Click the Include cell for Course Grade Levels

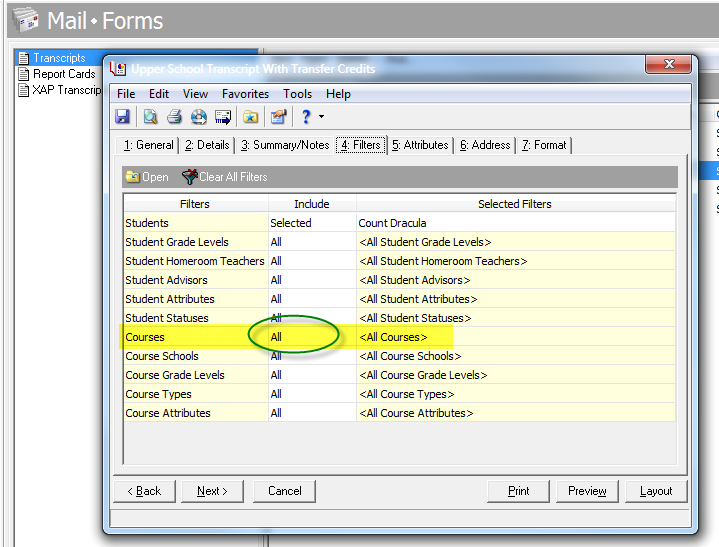point(312,375)
